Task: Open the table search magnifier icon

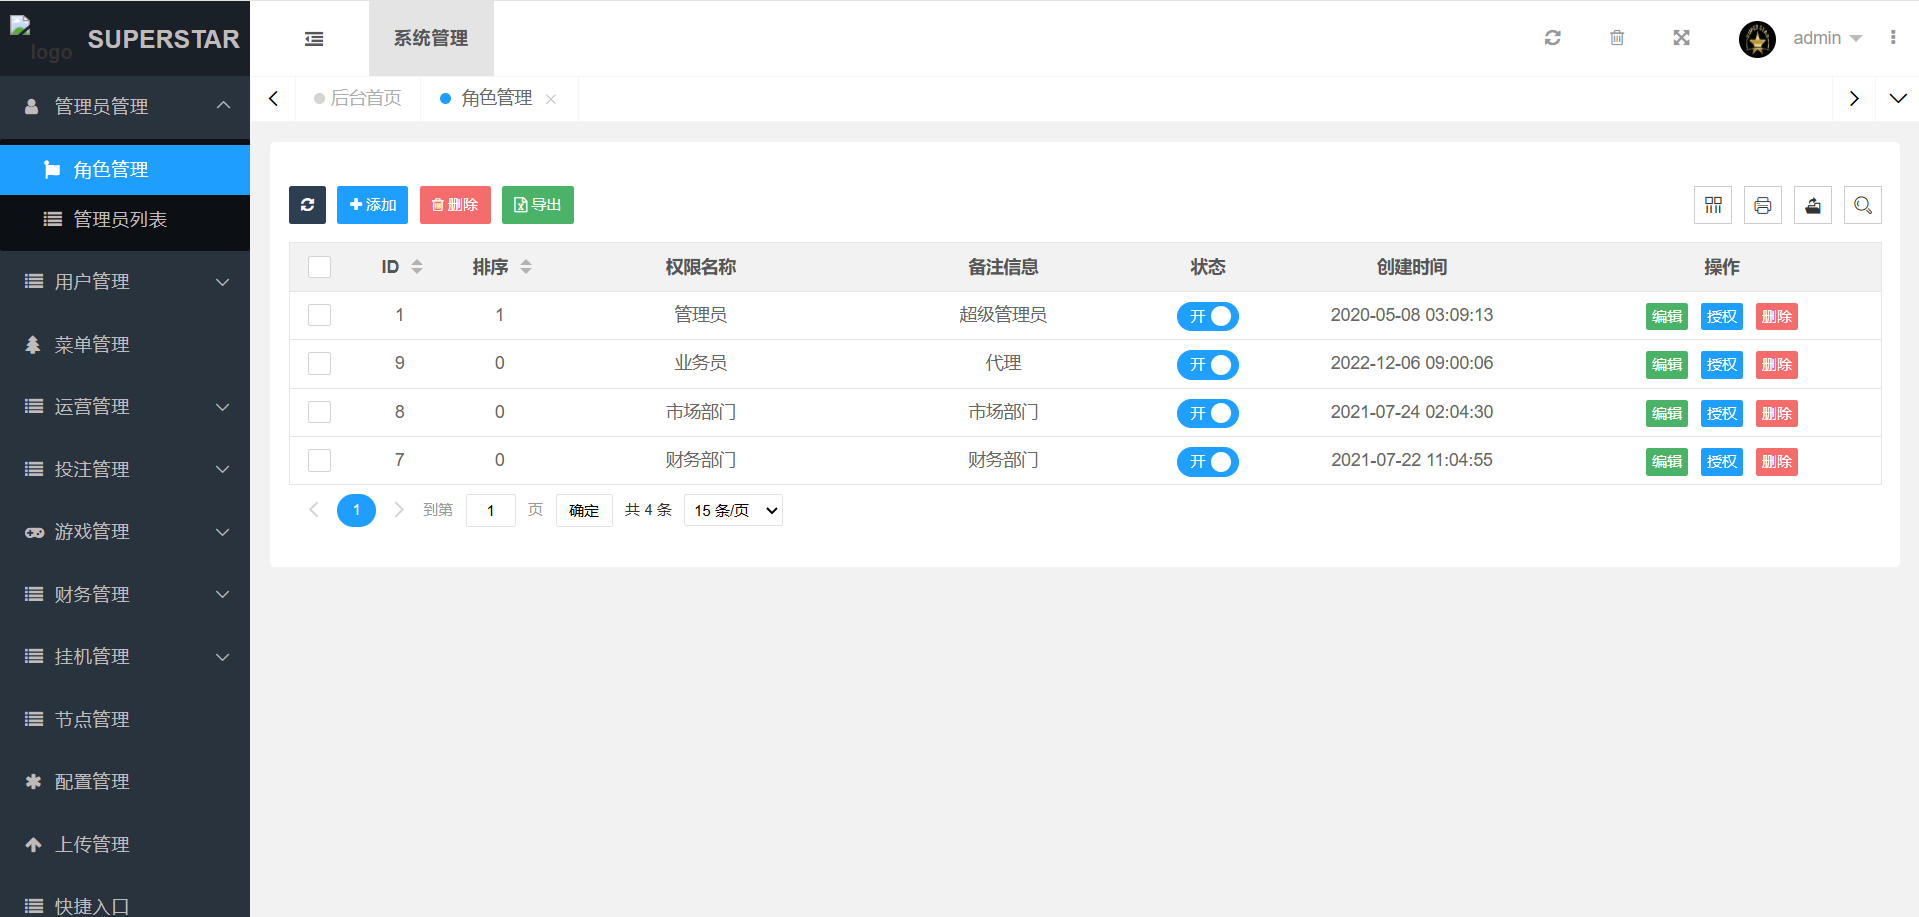Action: pos(1862,205)
